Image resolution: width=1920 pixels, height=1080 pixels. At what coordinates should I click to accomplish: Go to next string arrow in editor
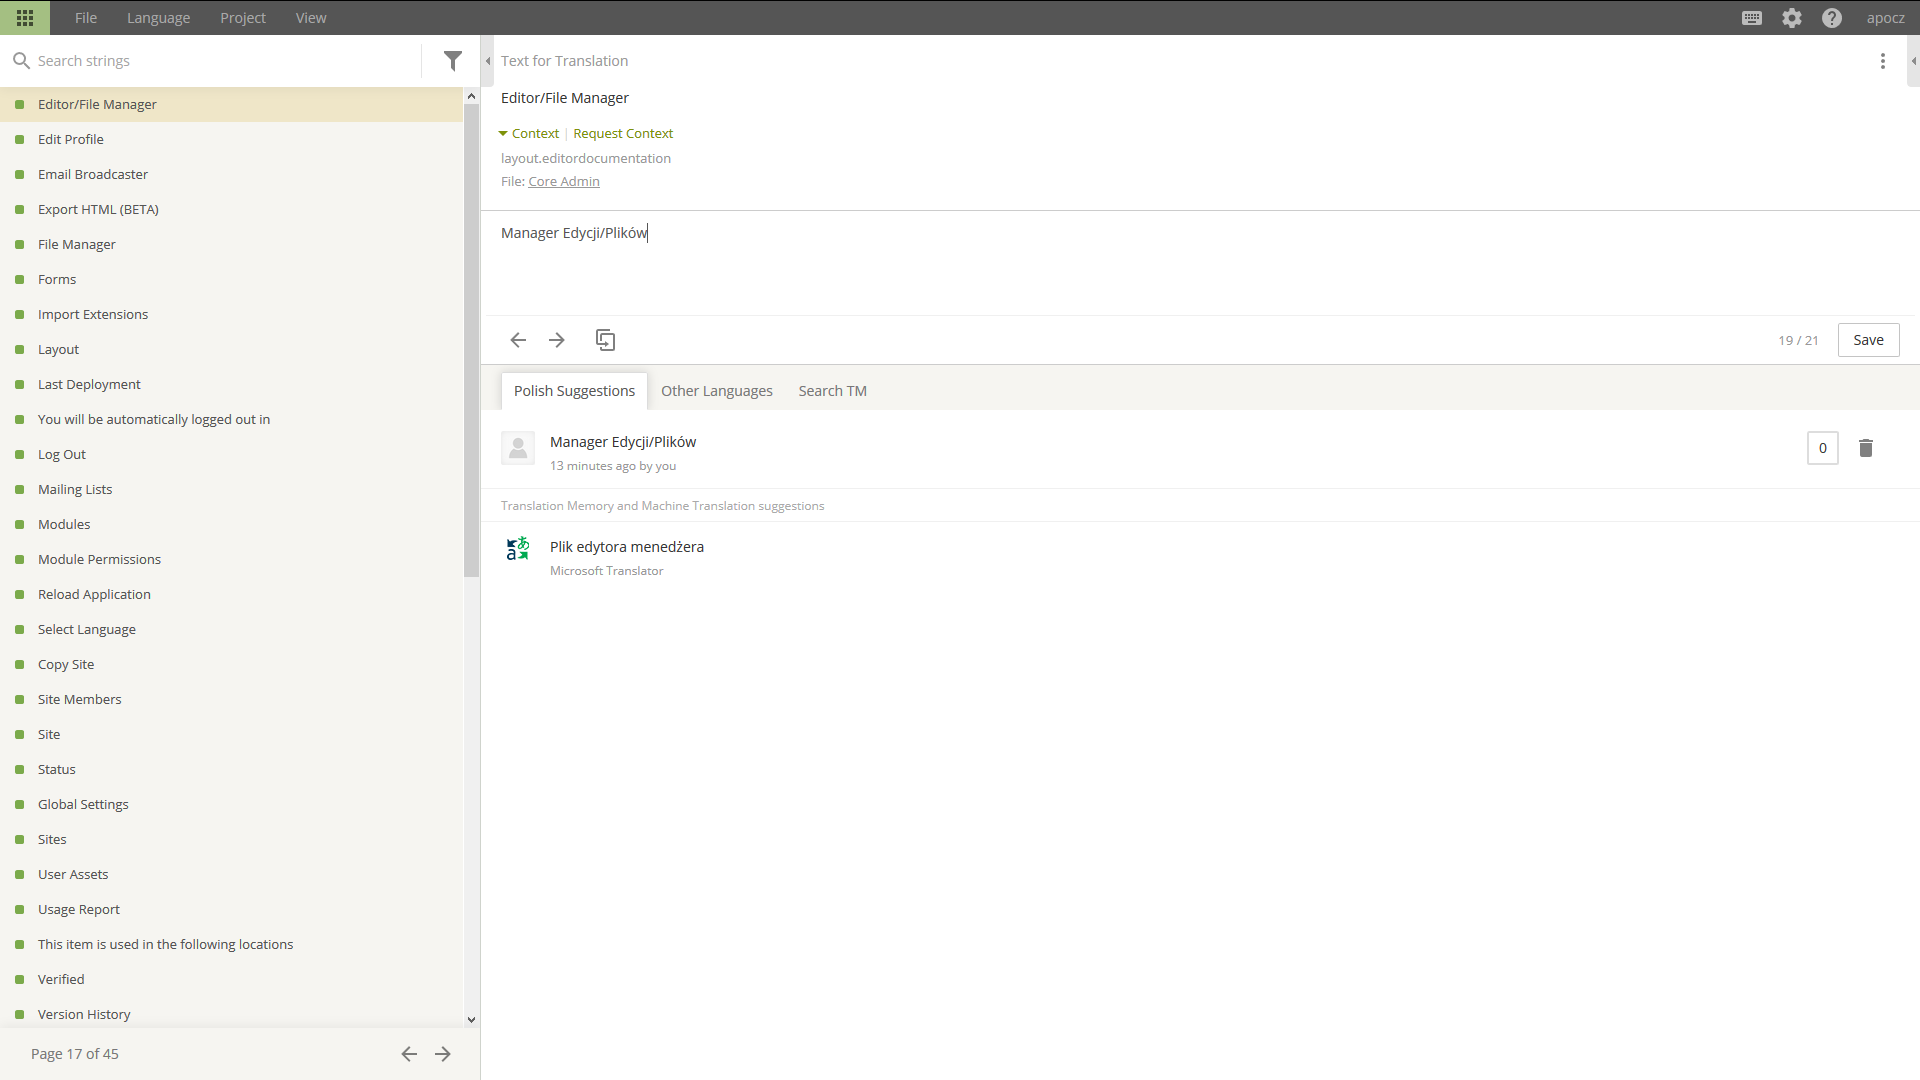(557, 340)
